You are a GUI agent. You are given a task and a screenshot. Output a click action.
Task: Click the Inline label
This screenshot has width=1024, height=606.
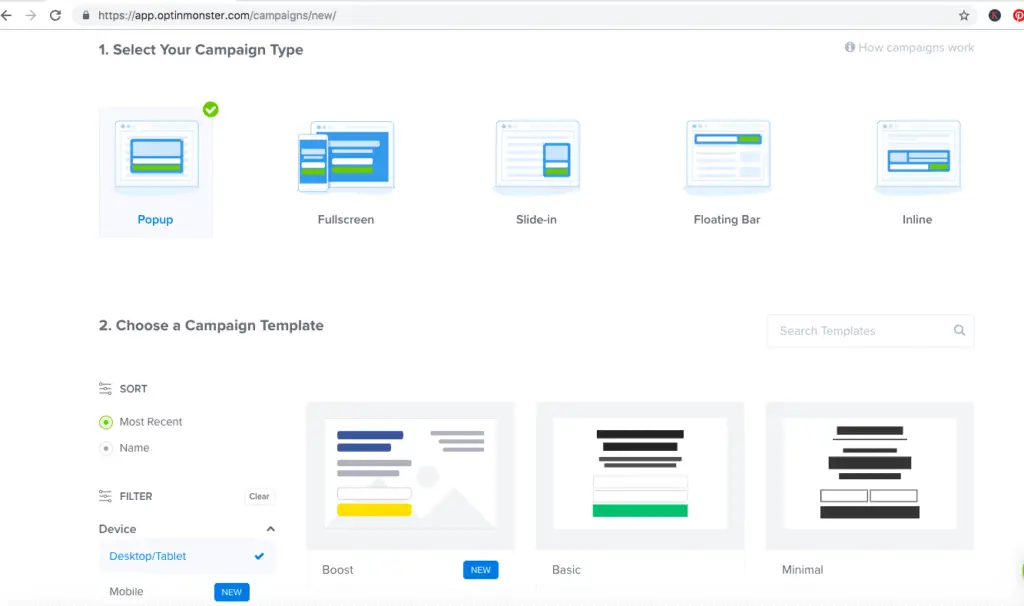point(917,219)
